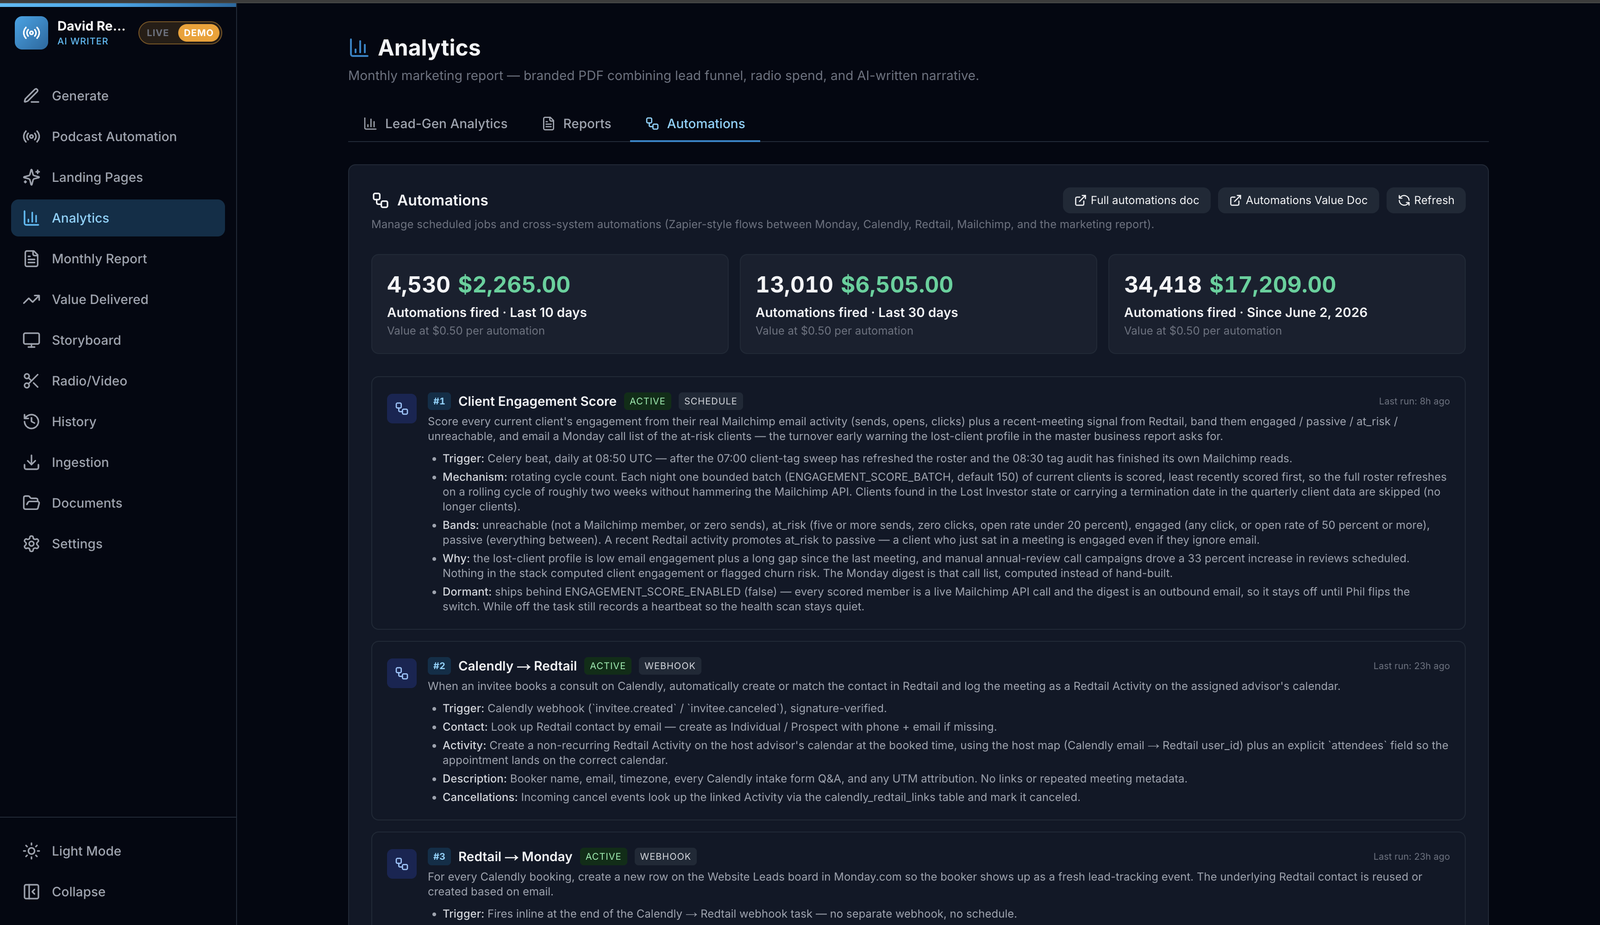Screen dimensions: 1600x925
Task: Click the ACTIVE badge on Client Engagement Score
Action: tap(647, 401)
